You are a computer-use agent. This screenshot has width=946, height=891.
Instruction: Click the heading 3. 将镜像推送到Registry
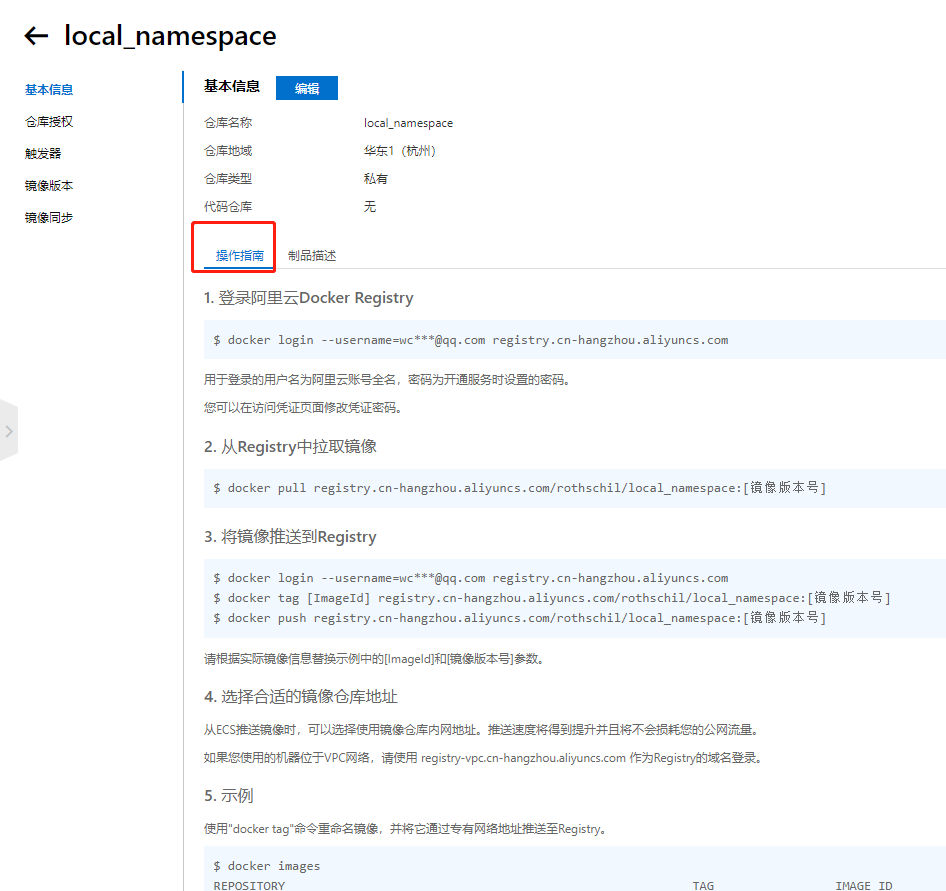pyautogui.click(x=290, y=537)
